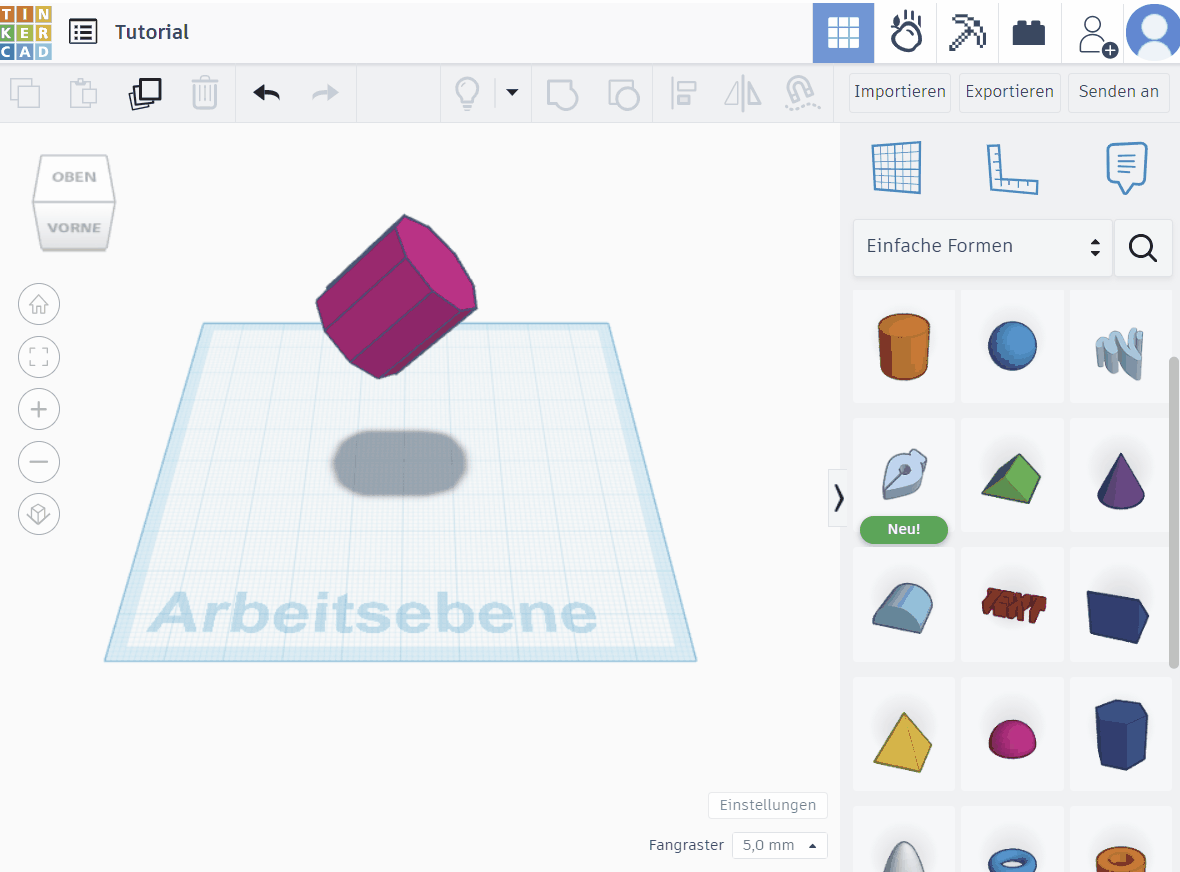This screenshot has width=1180, height=872.
Task: Collapse the shapes panel with the chevron
Action: tap(838, 497)
